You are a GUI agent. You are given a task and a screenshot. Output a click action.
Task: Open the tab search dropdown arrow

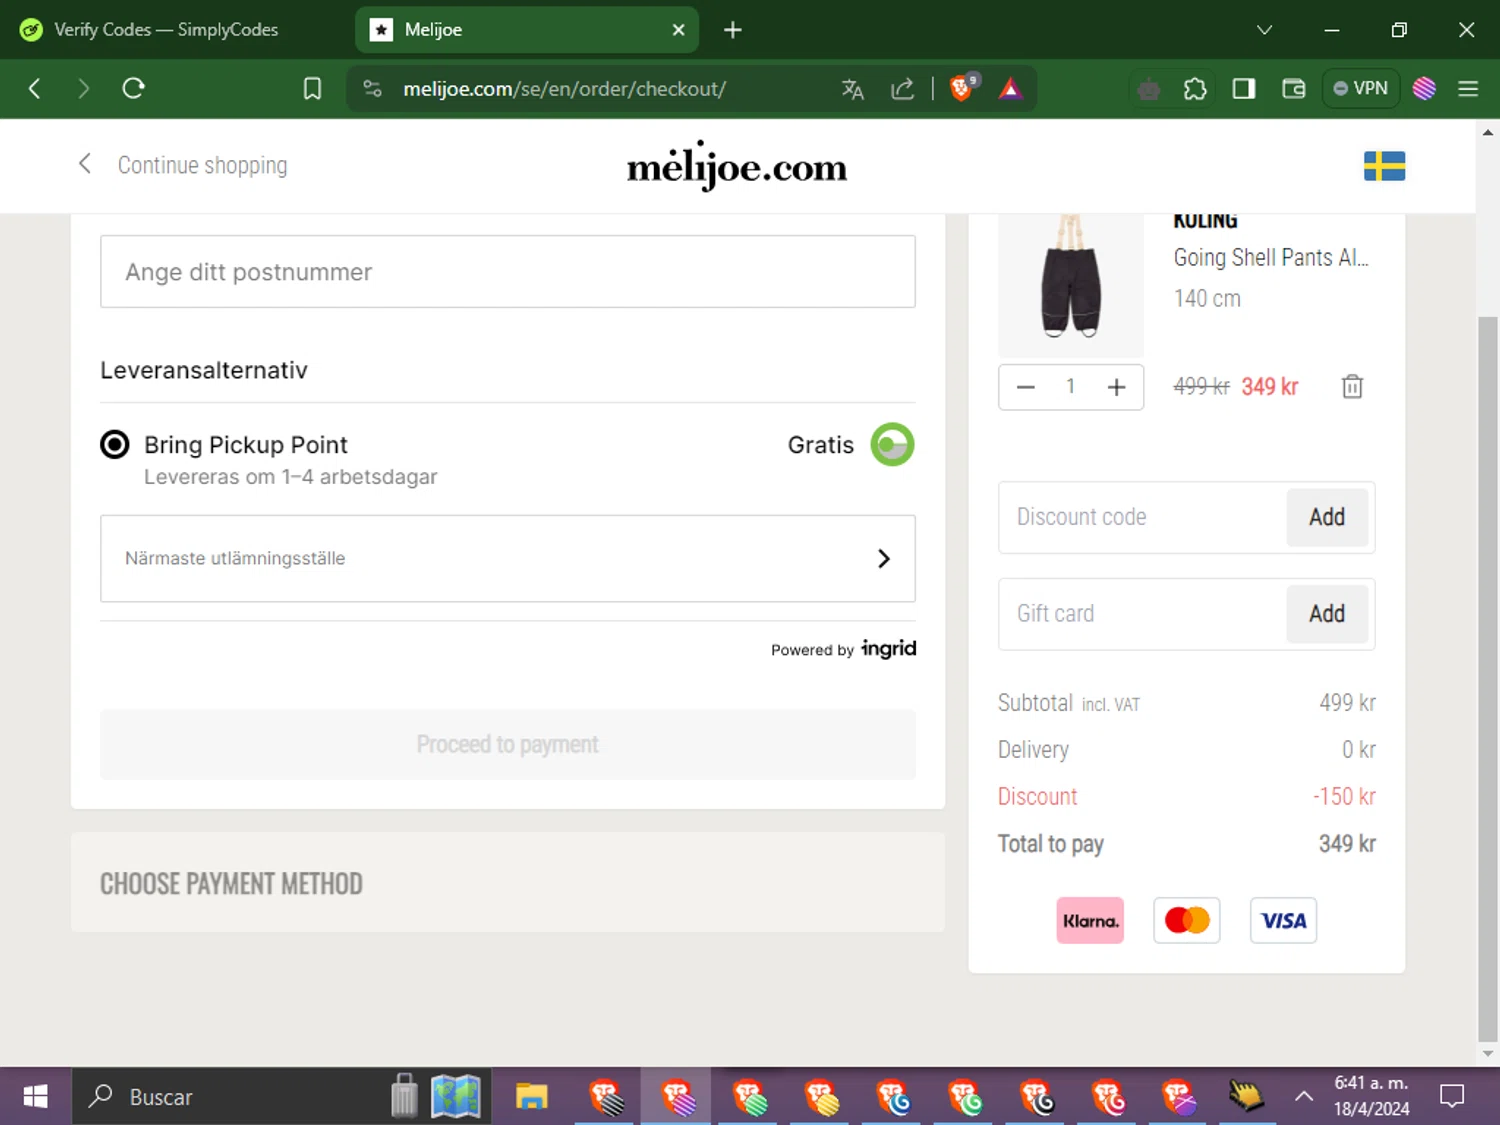click(1264, 30)
